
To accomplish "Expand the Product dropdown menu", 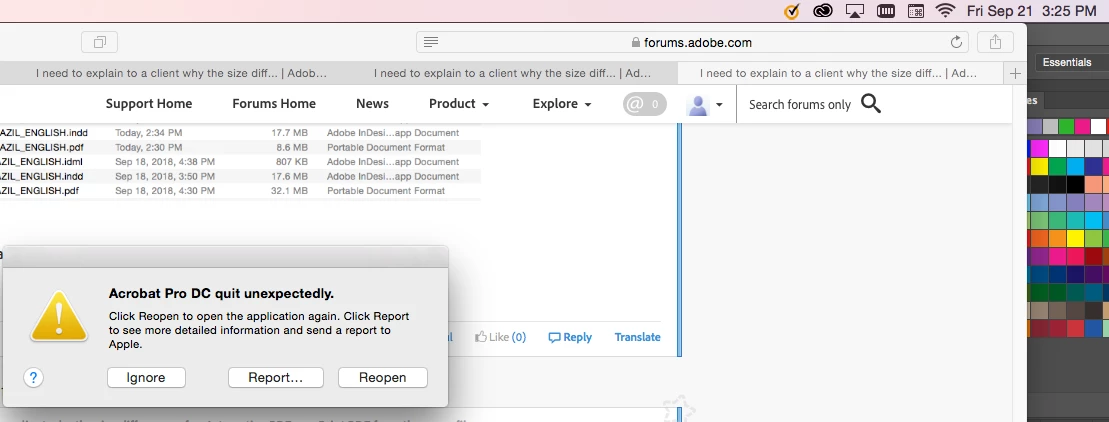I will (x=459, y=104).
